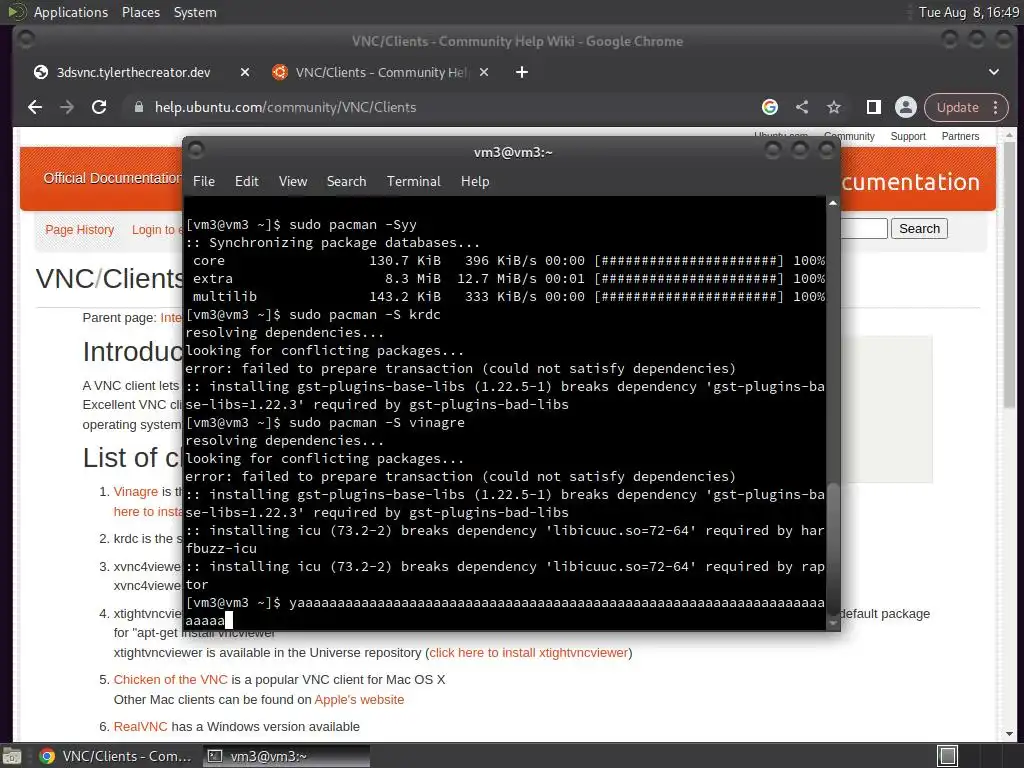Open Chrome profile avatar
Screen dimensions: 1024x768
click(906, 107)
